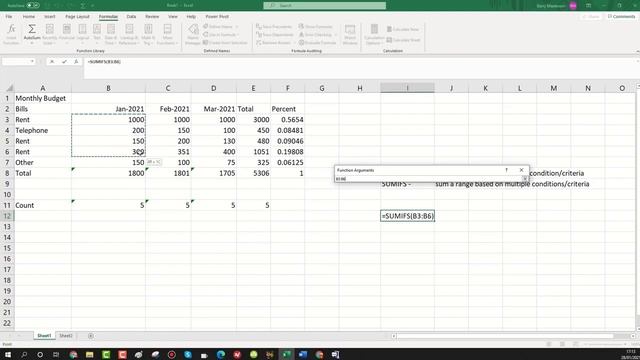Switch to the Home tab
Viewport: 640px width, 360px height.
[29, 16]
